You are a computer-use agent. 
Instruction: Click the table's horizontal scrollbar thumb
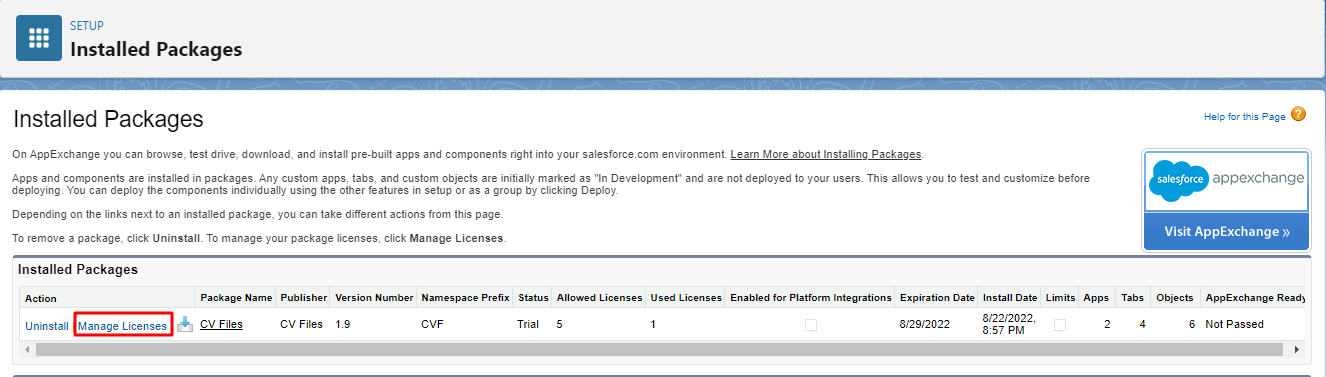pyautogui.click(x=659, y=350)
